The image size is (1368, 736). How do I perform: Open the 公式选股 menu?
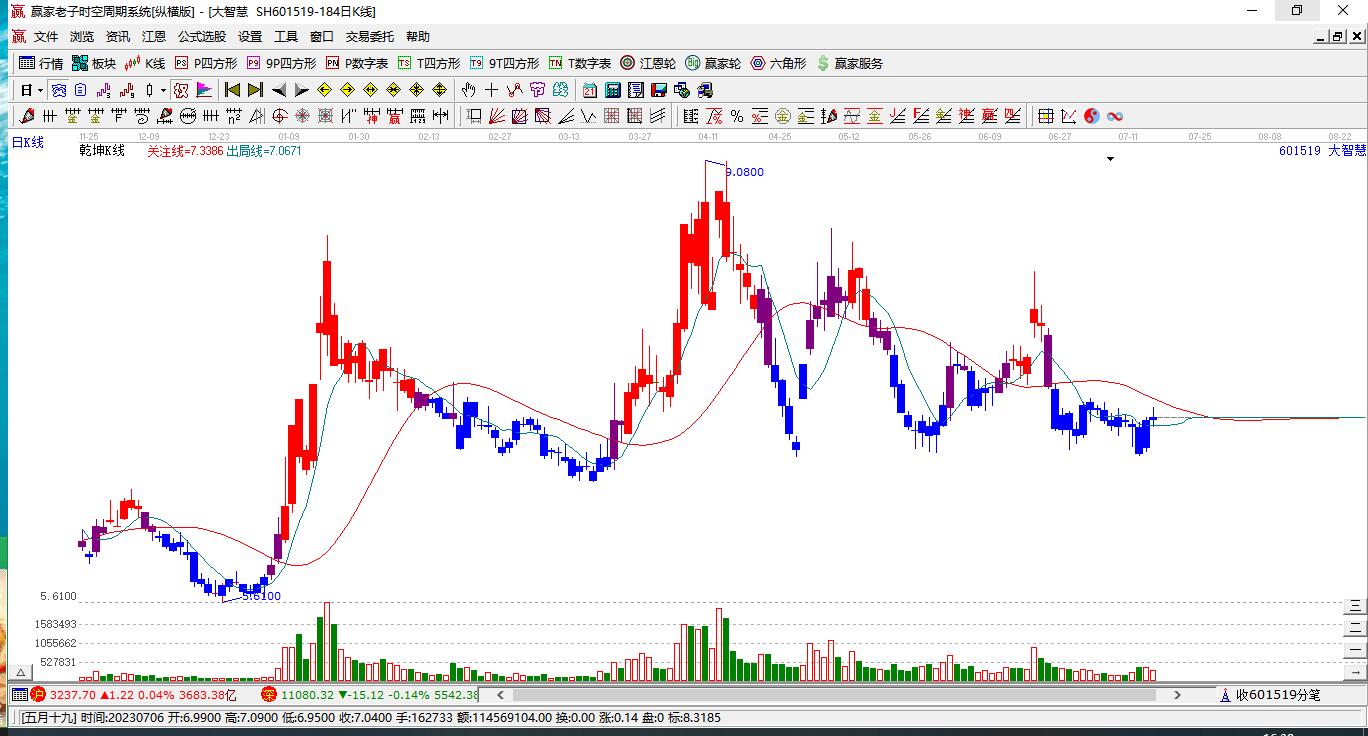[202, 36]
